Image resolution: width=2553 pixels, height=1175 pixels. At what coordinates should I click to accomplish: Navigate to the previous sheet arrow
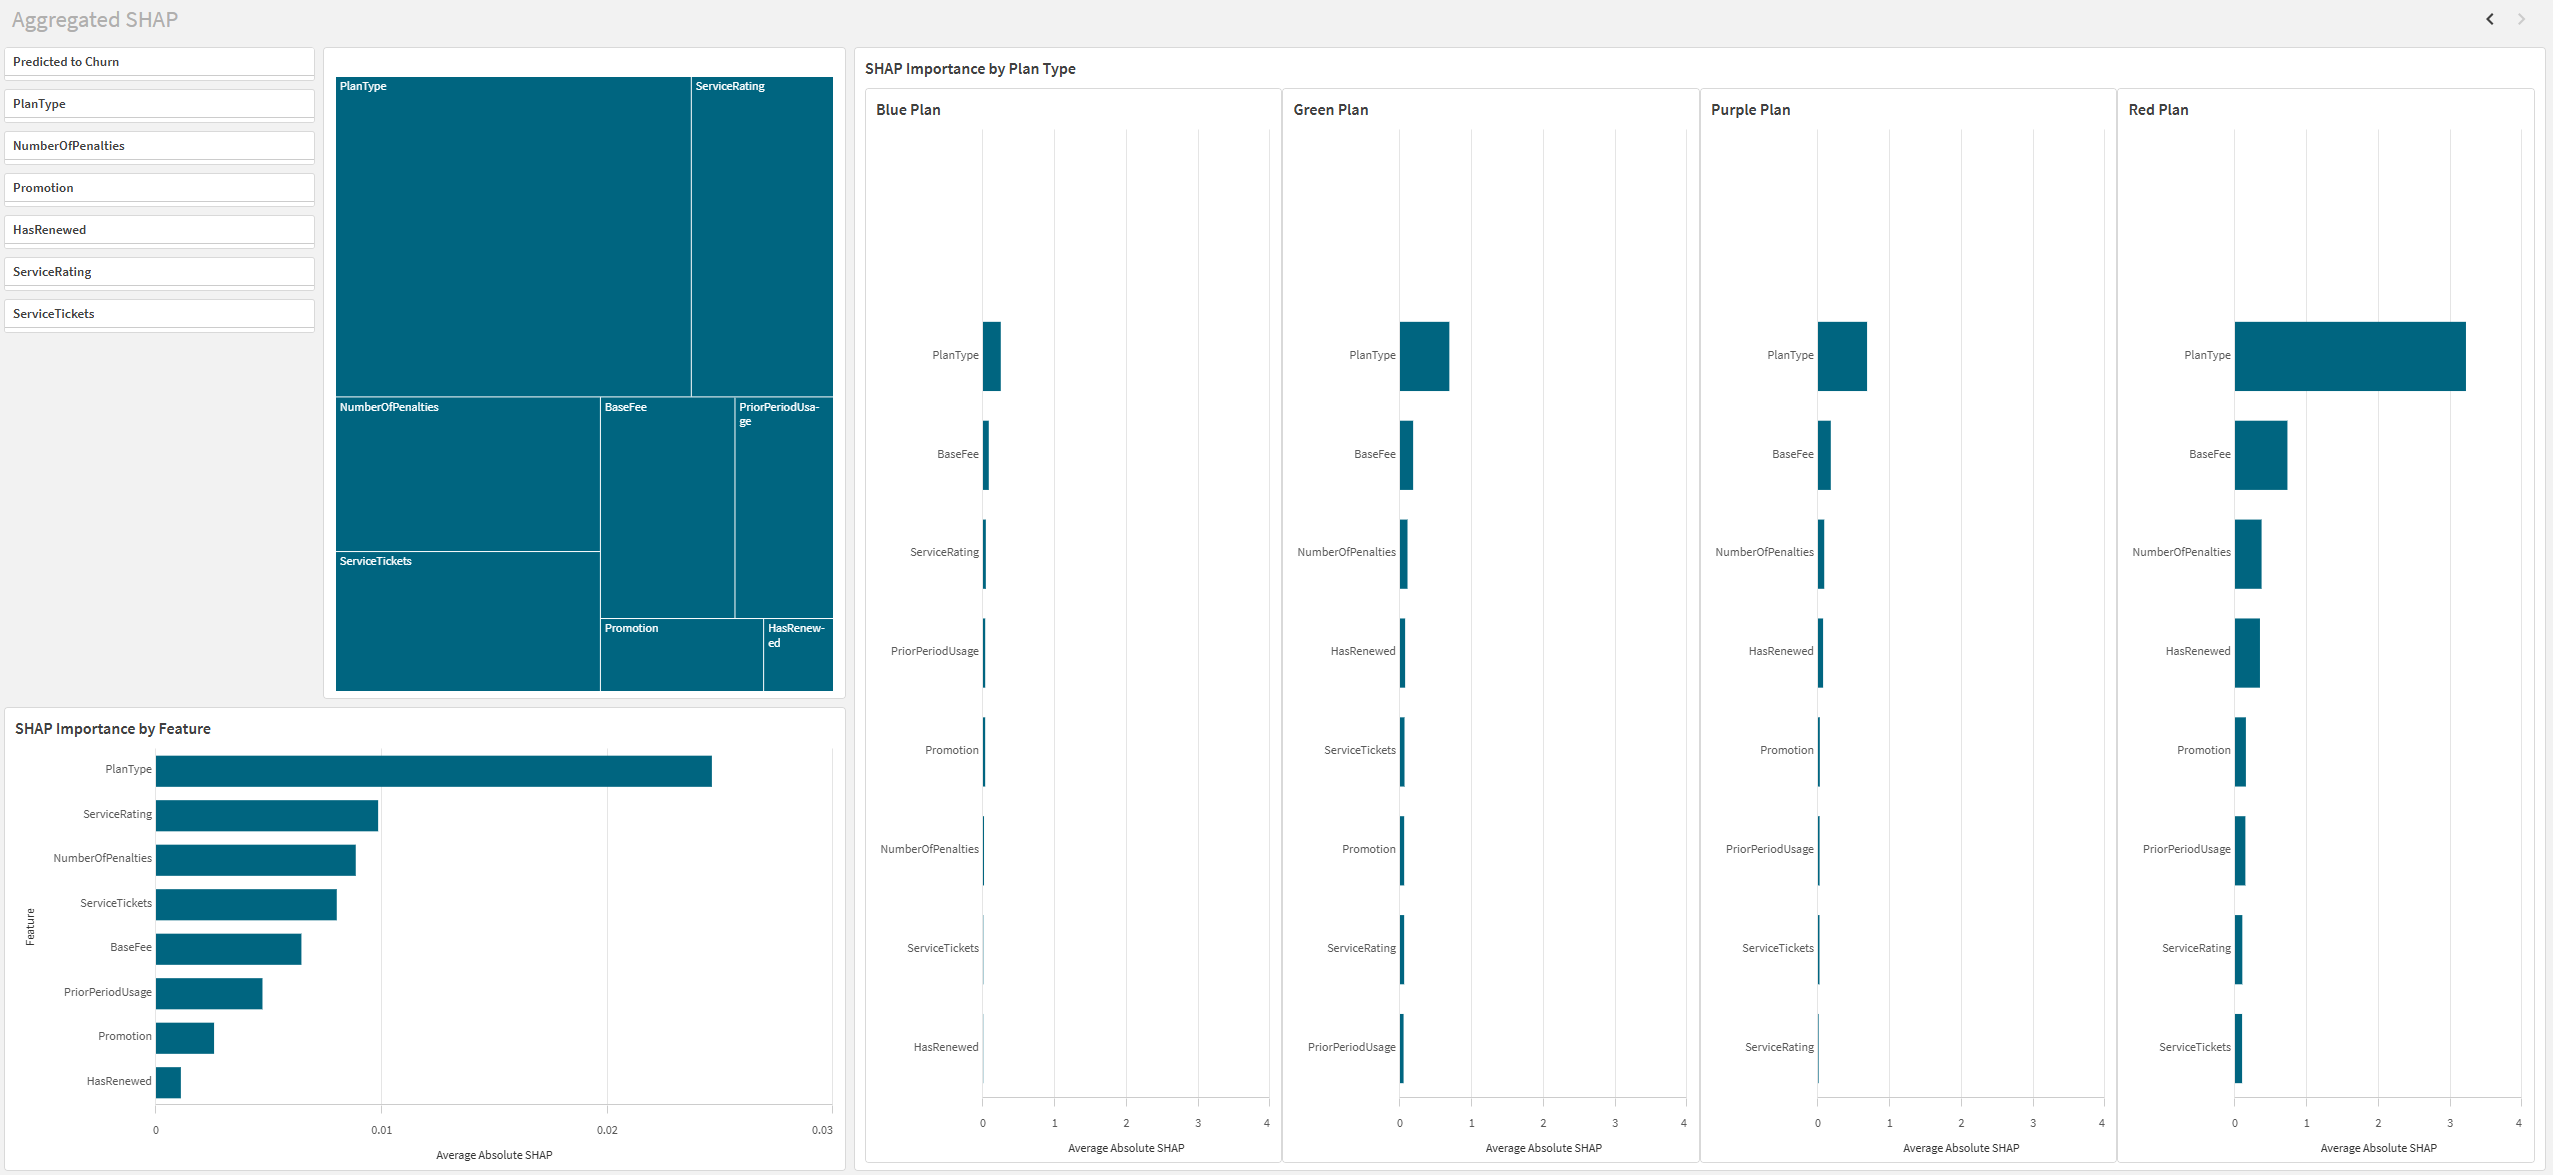[x=2490, y=19]
